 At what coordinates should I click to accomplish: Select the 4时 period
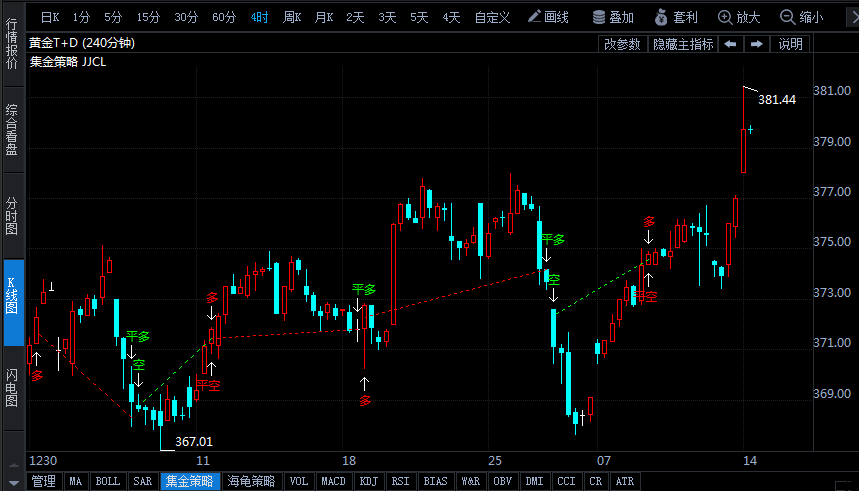(259, 18)
